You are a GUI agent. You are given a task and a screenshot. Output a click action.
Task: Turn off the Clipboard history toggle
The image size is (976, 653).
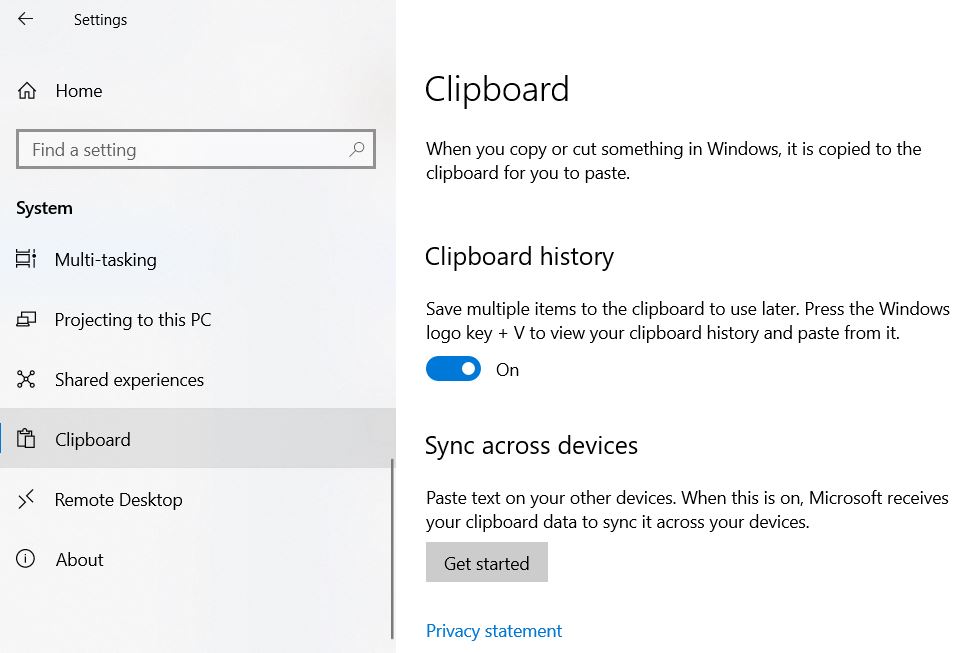tap(453, 369)
